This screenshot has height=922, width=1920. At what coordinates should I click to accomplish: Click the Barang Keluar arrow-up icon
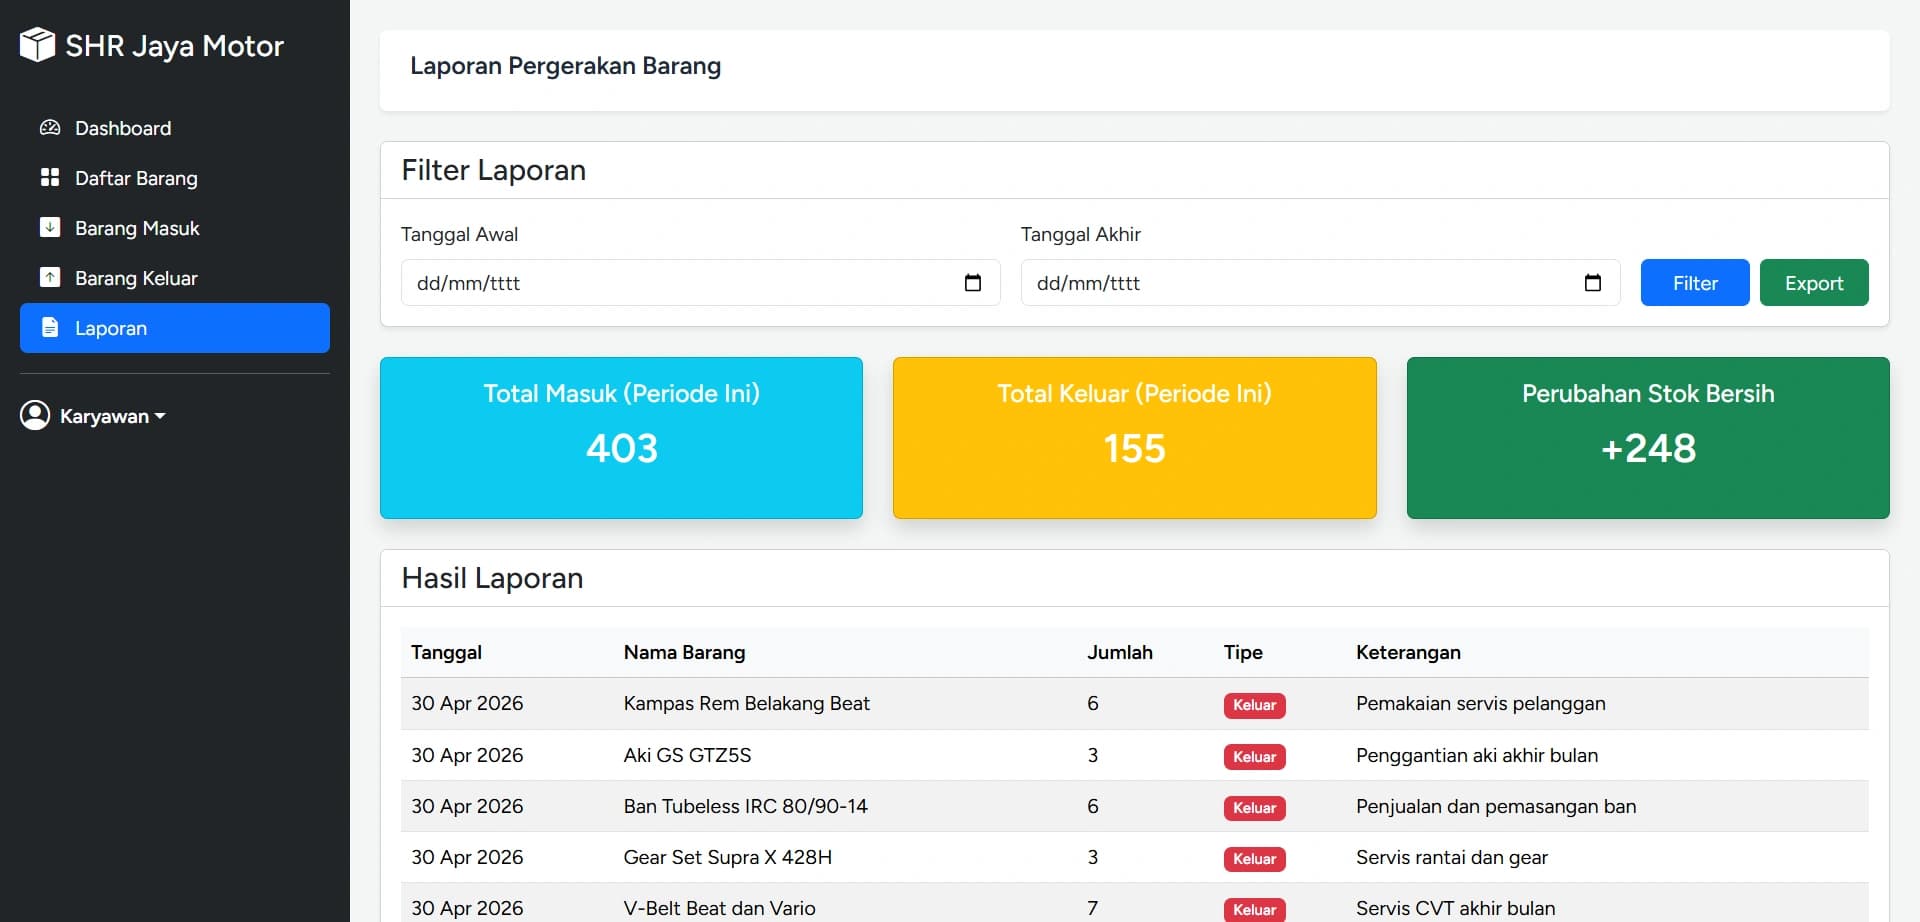(50, 278)
